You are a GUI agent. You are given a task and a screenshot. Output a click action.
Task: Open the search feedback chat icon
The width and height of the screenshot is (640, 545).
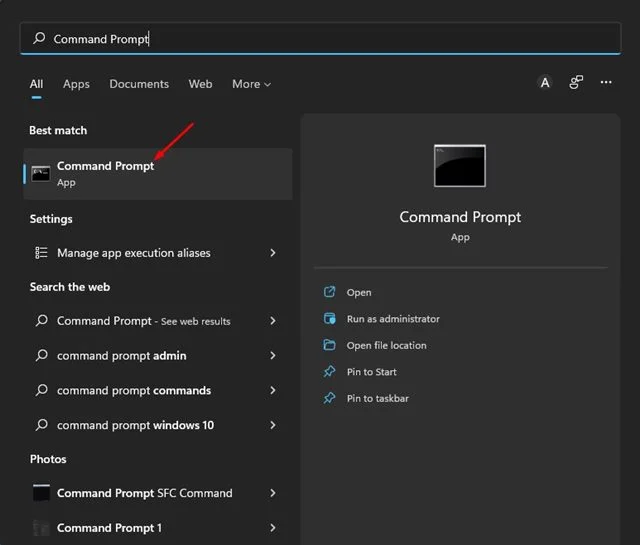(x=576, y=82)
